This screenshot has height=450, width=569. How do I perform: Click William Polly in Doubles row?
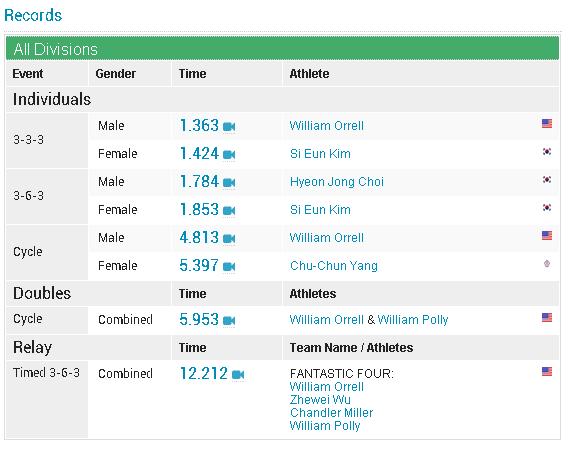413,320
